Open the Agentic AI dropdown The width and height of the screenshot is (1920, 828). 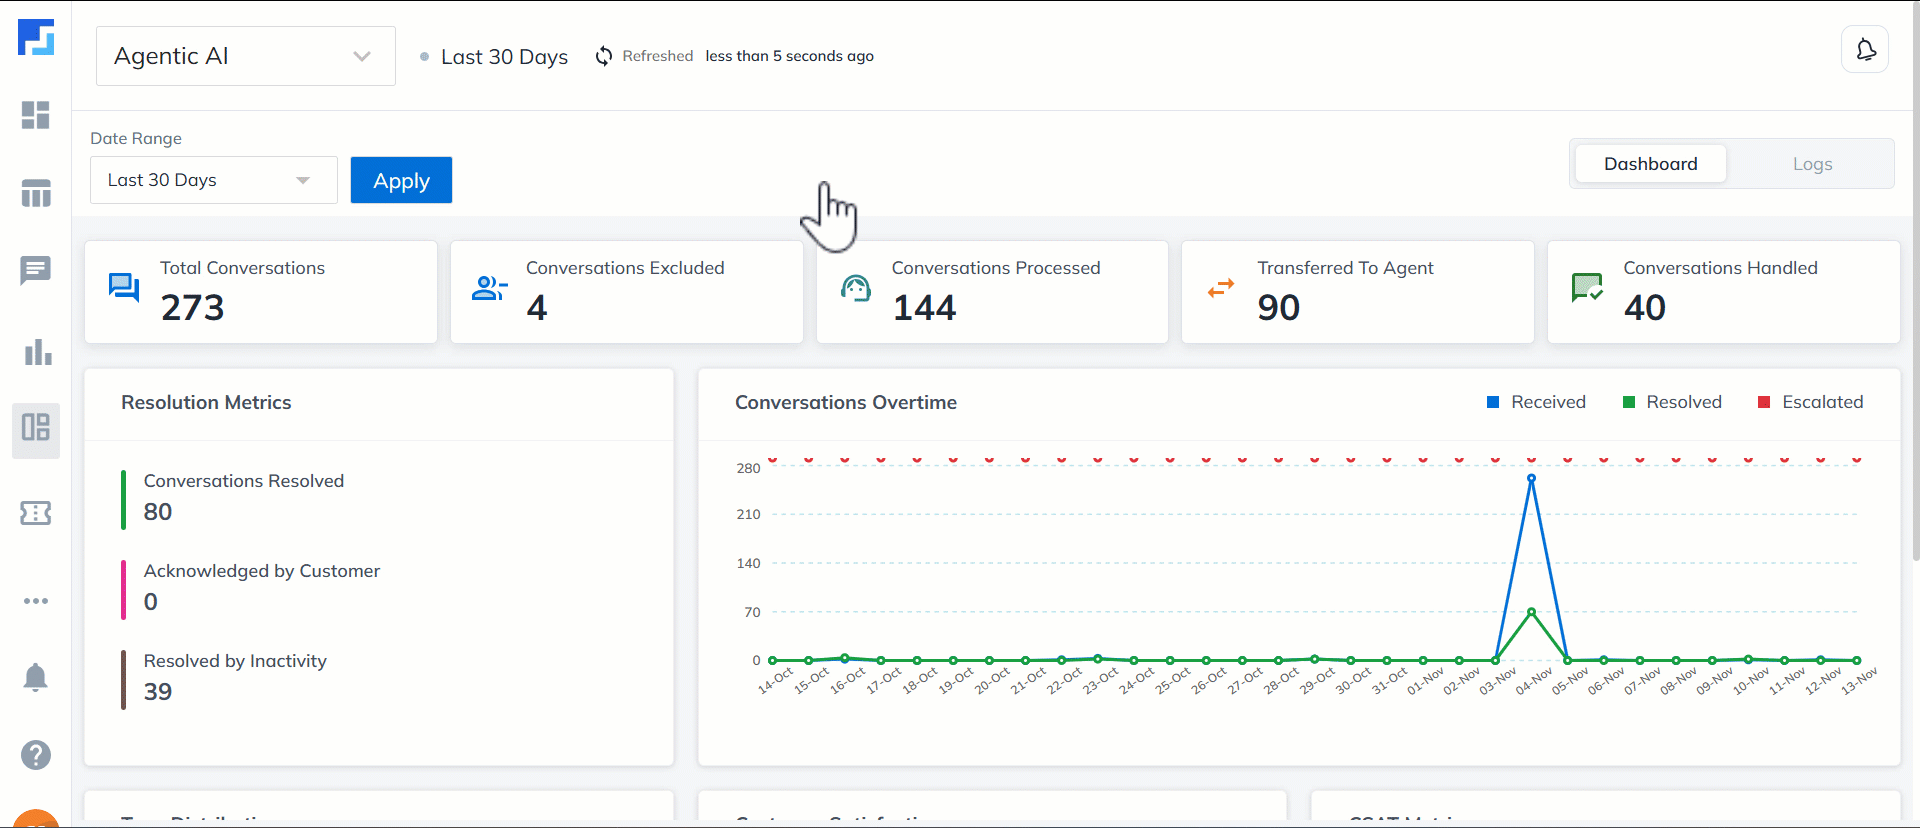point(246,56)
